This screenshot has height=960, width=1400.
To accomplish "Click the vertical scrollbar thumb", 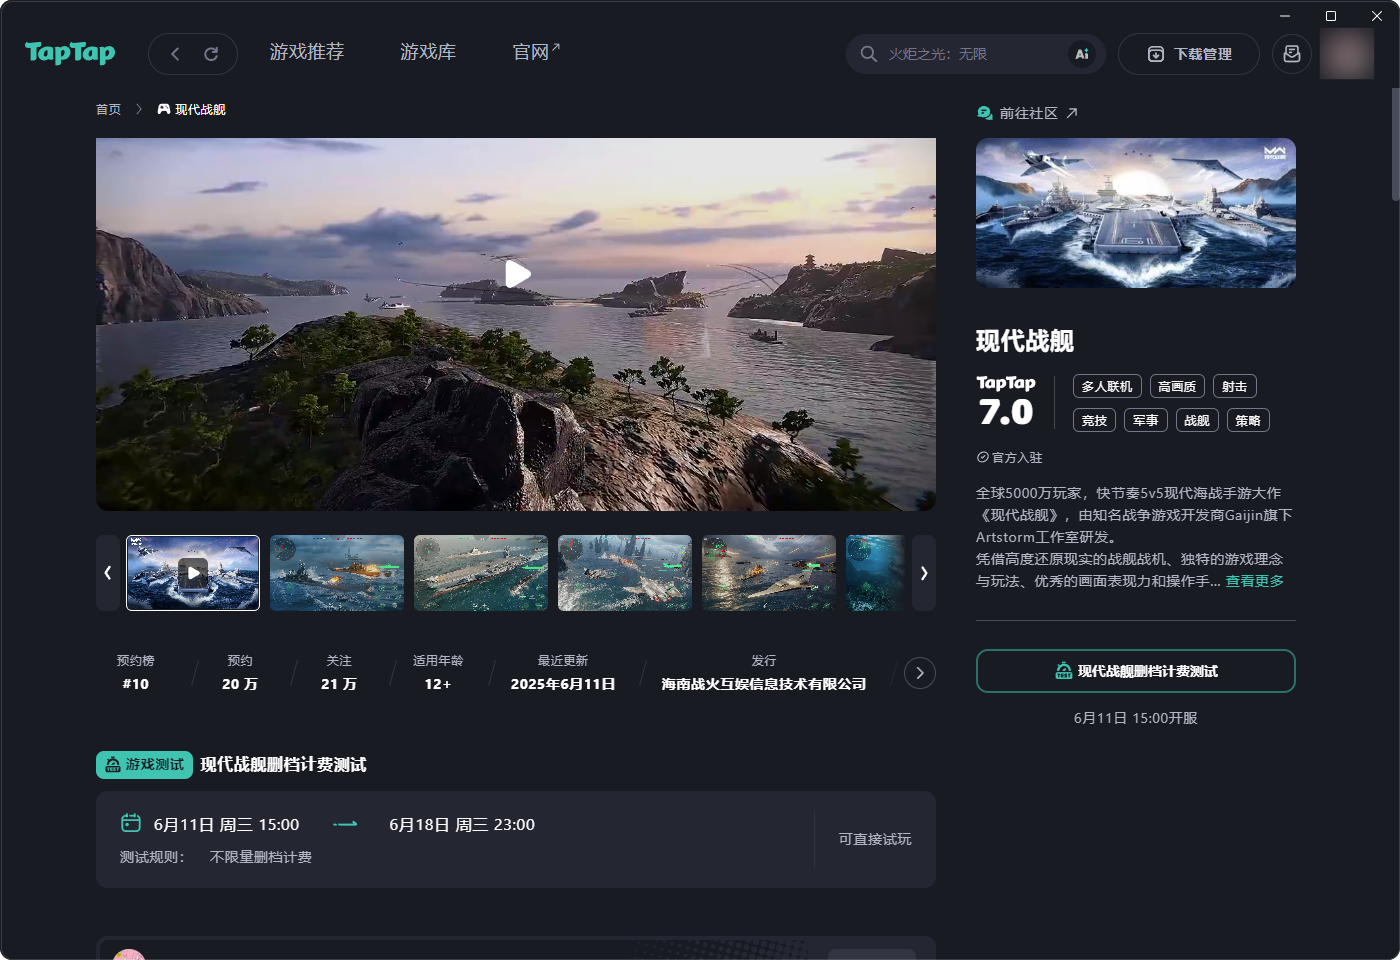I will (1396, 145).
